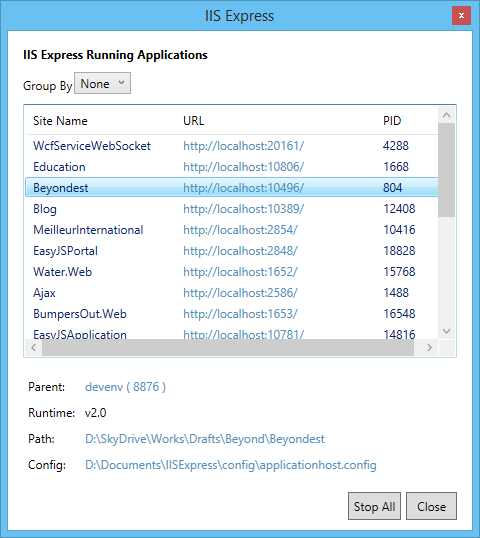Open the localhost:20161 URL link
480x538 pixels.
coord(243,146)
